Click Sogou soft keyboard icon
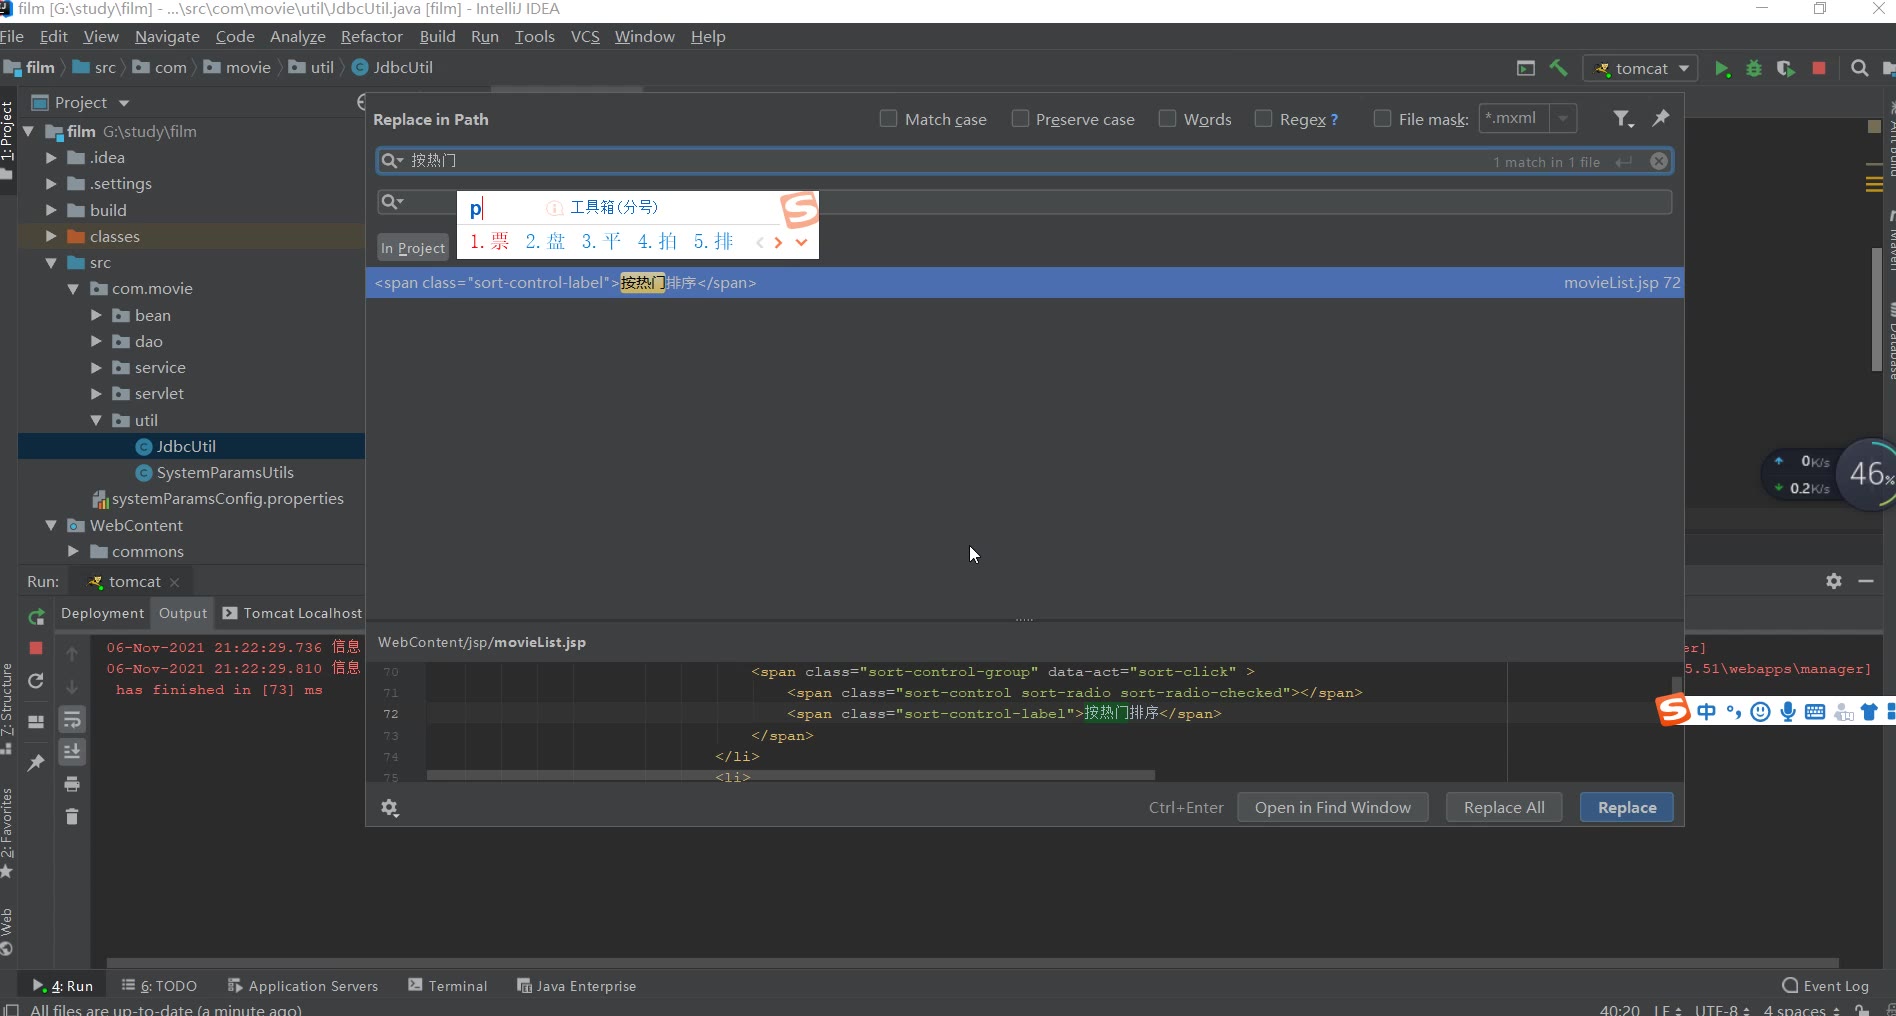Image resolution: width=1896 pixels, height=1016 pixels. click(1815, 712)
